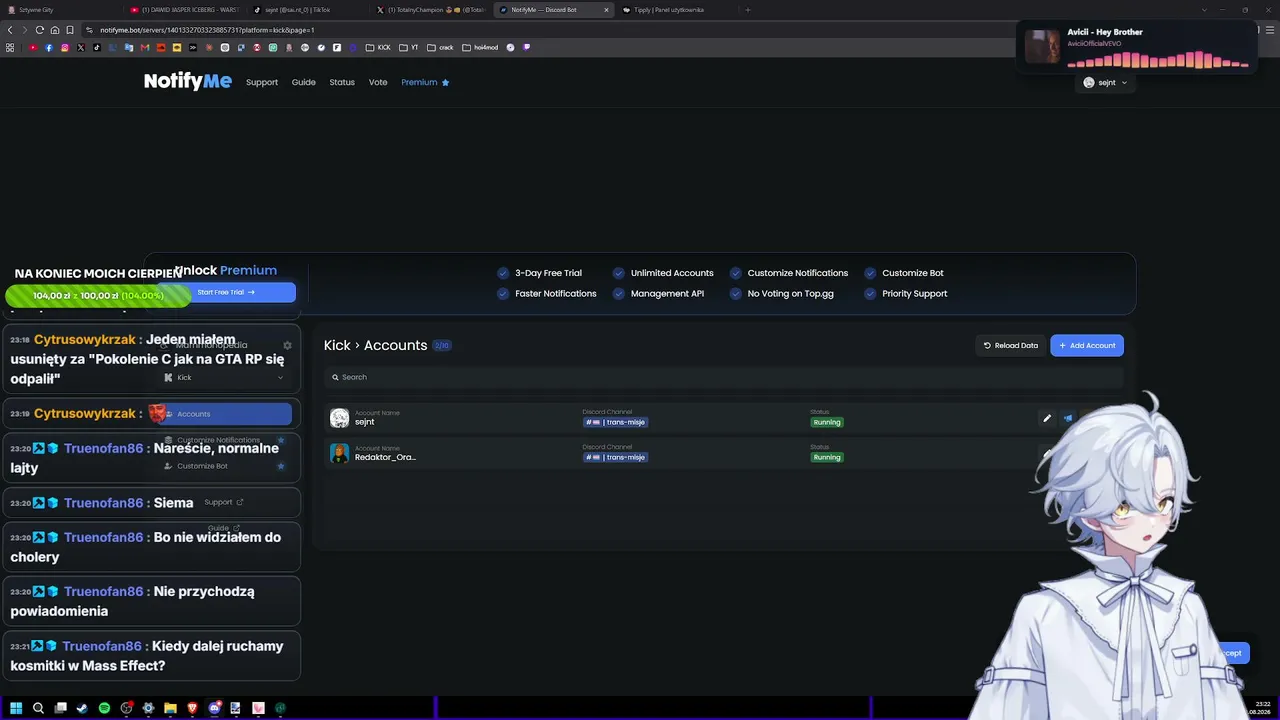Focus the accounts Search field
The width and height of the screenshot is (1280, 720).
724,377
